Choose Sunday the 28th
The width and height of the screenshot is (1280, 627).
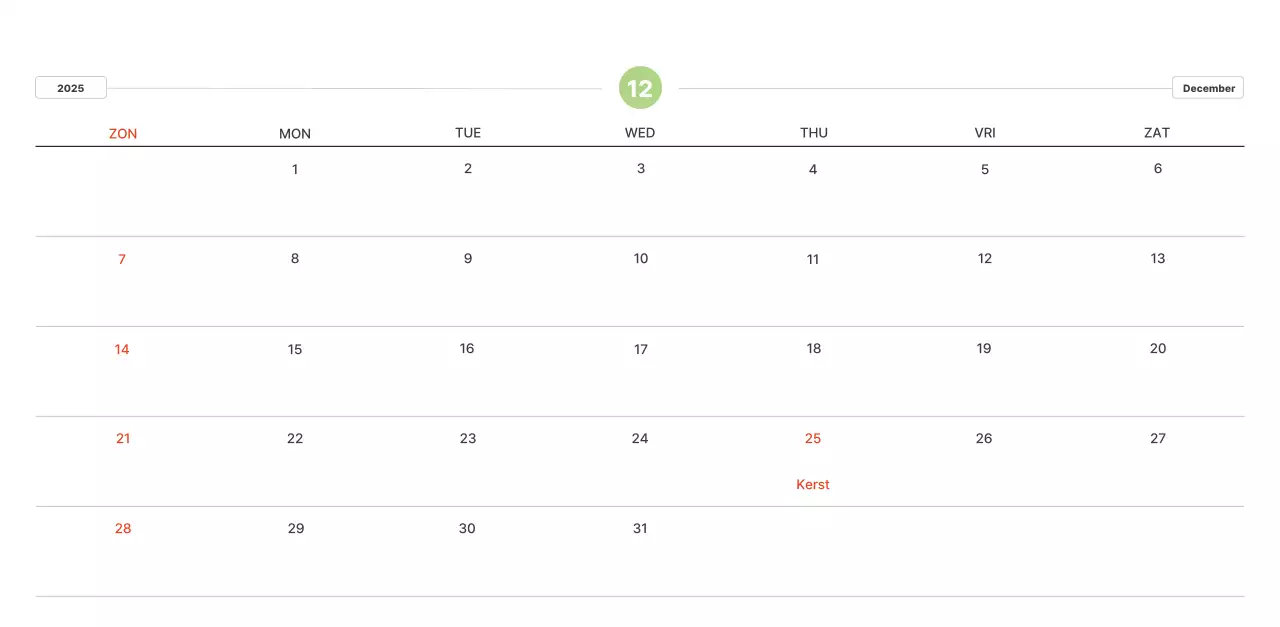click(x=123, y=529)
